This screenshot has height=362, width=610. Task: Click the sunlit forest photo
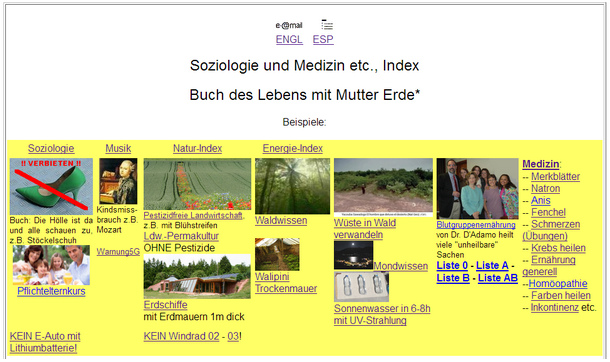coord(293,186)
